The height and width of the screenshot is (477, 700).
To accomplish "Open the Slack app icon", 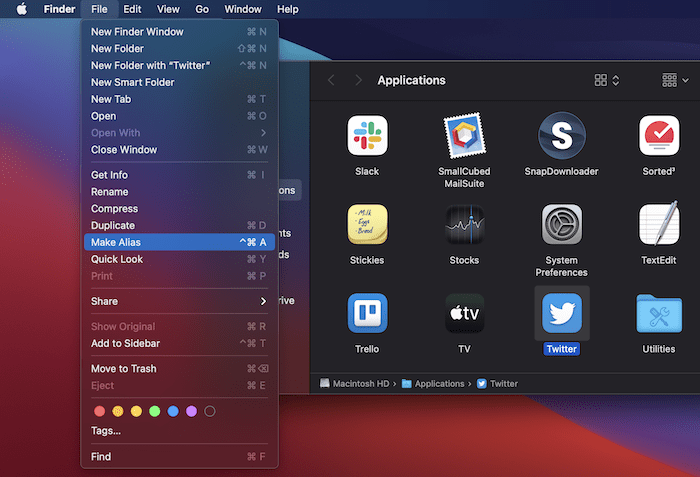I will 367,136.
